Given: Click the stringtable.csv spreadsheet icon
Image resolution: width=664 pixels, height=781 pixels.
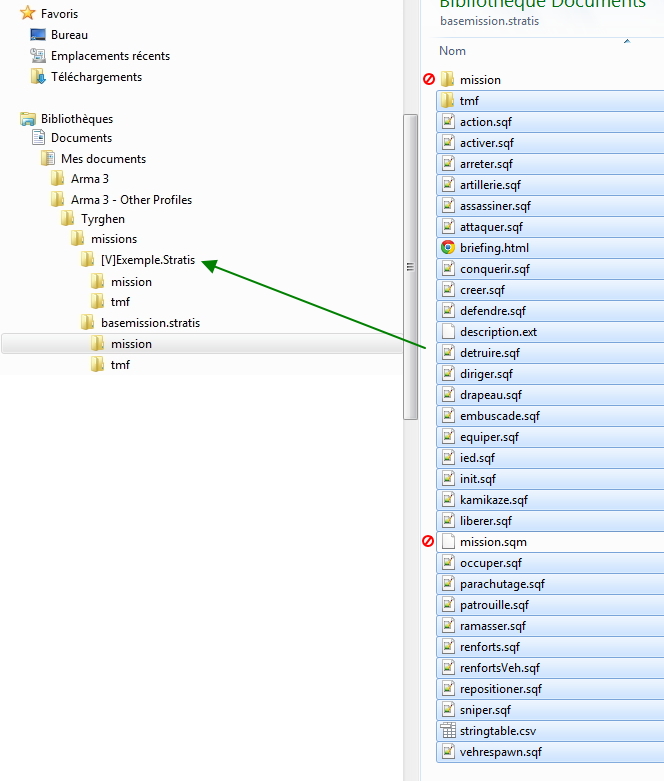Looking at the screenshot, I should pyautogui.click(x=448, y=731).
